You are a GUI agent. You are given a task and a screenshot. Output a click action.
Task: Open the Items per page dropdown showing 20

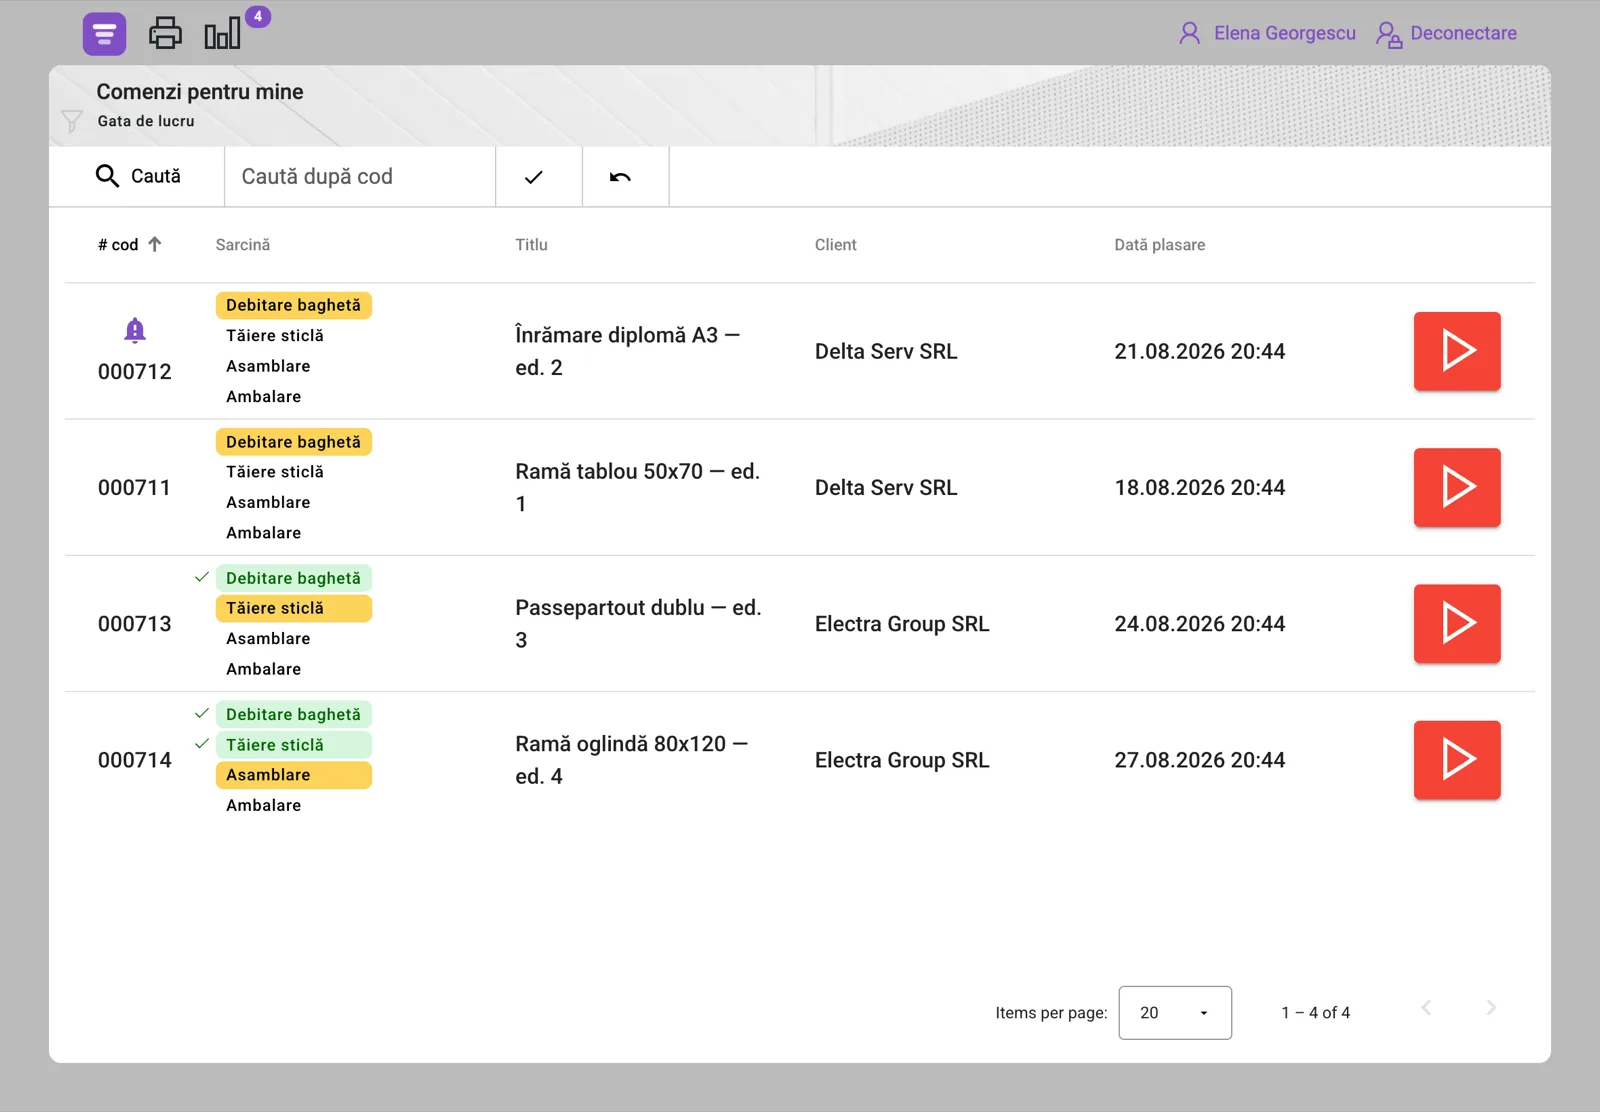tap(1175, 1013)
